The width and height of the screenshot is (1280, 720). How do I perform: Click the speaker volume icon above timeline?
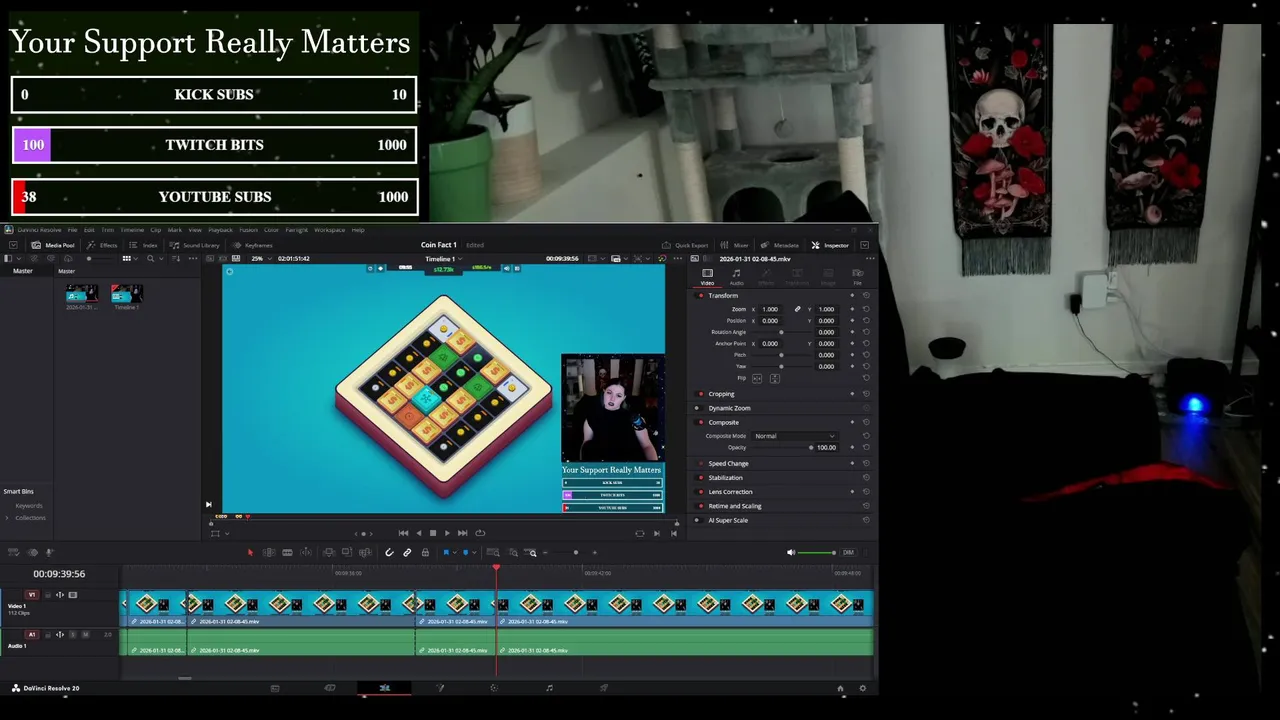click(791, 552)
